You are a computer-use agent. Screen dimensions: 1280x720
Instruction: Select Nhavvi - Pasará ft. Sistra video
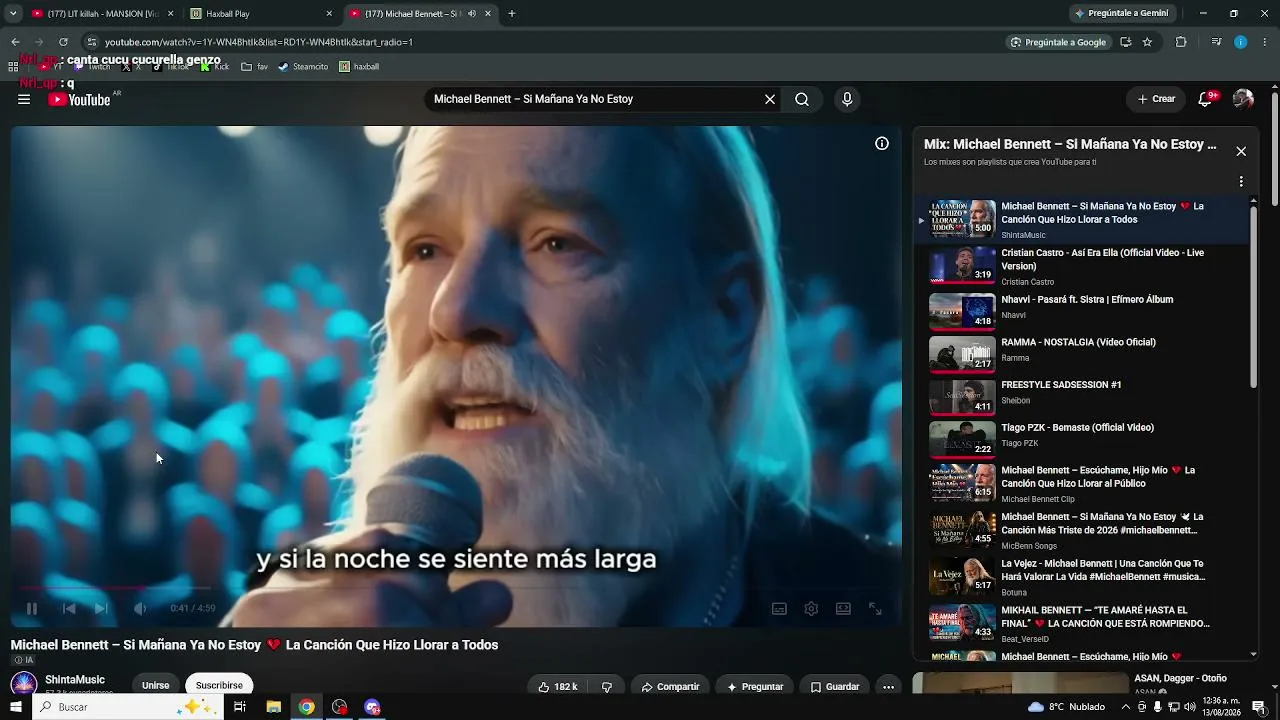tap(1082, 310)
